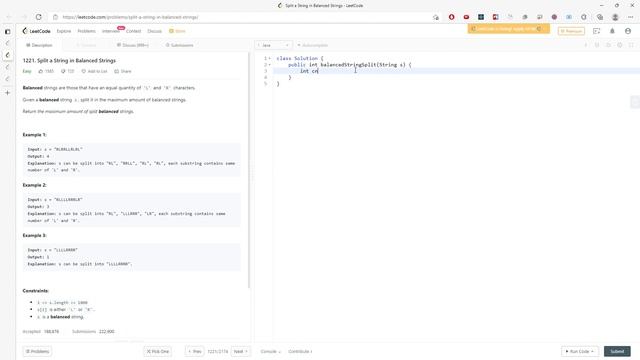This screenshot has width=640, height=360.
Task: Click the add-to-favorites star icon
Action: pyautogui.click(x=436, y=17)
